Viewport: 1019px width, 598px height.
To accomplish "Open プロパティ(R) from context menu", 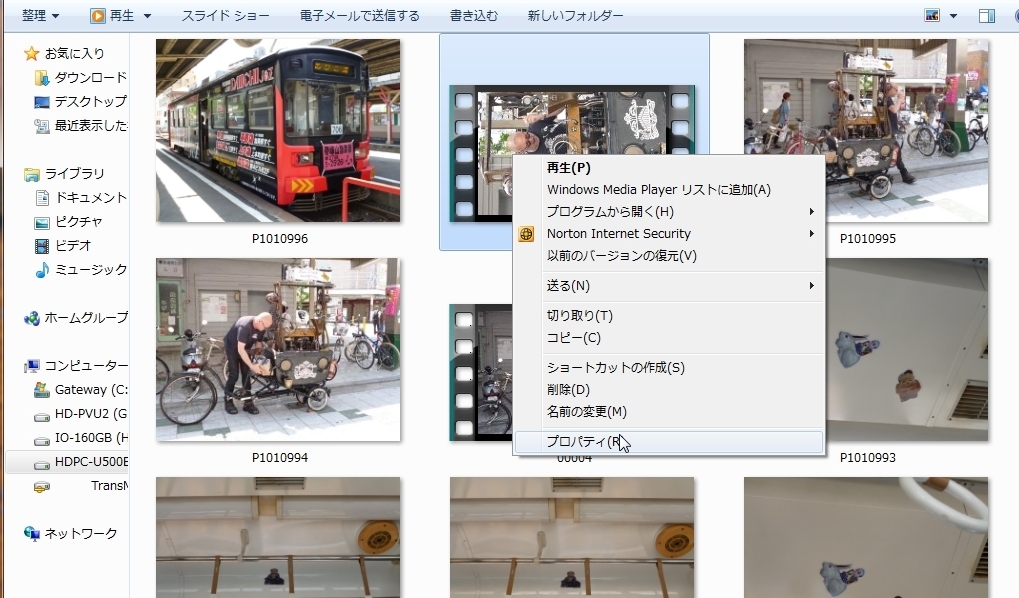I will tap(669, 442).
